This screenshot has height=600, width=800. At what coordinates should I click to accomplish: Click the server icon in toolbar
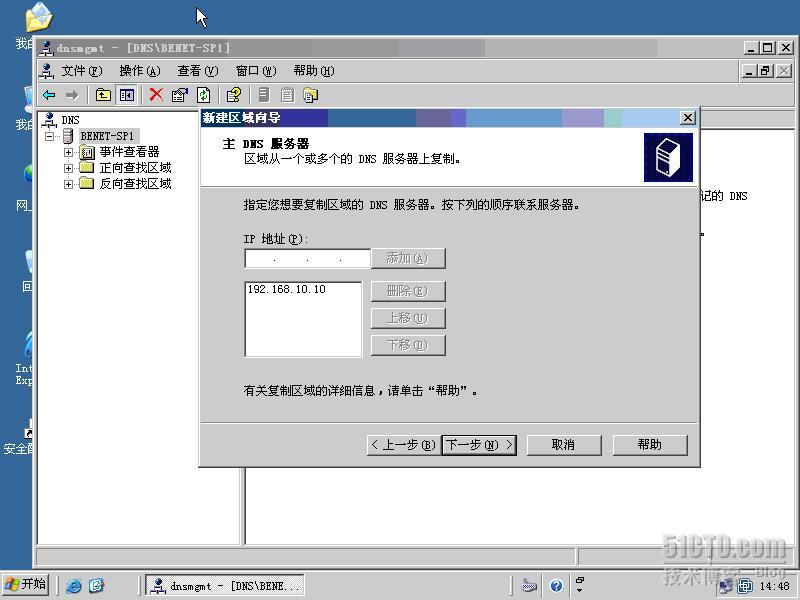tap(264, 94)
